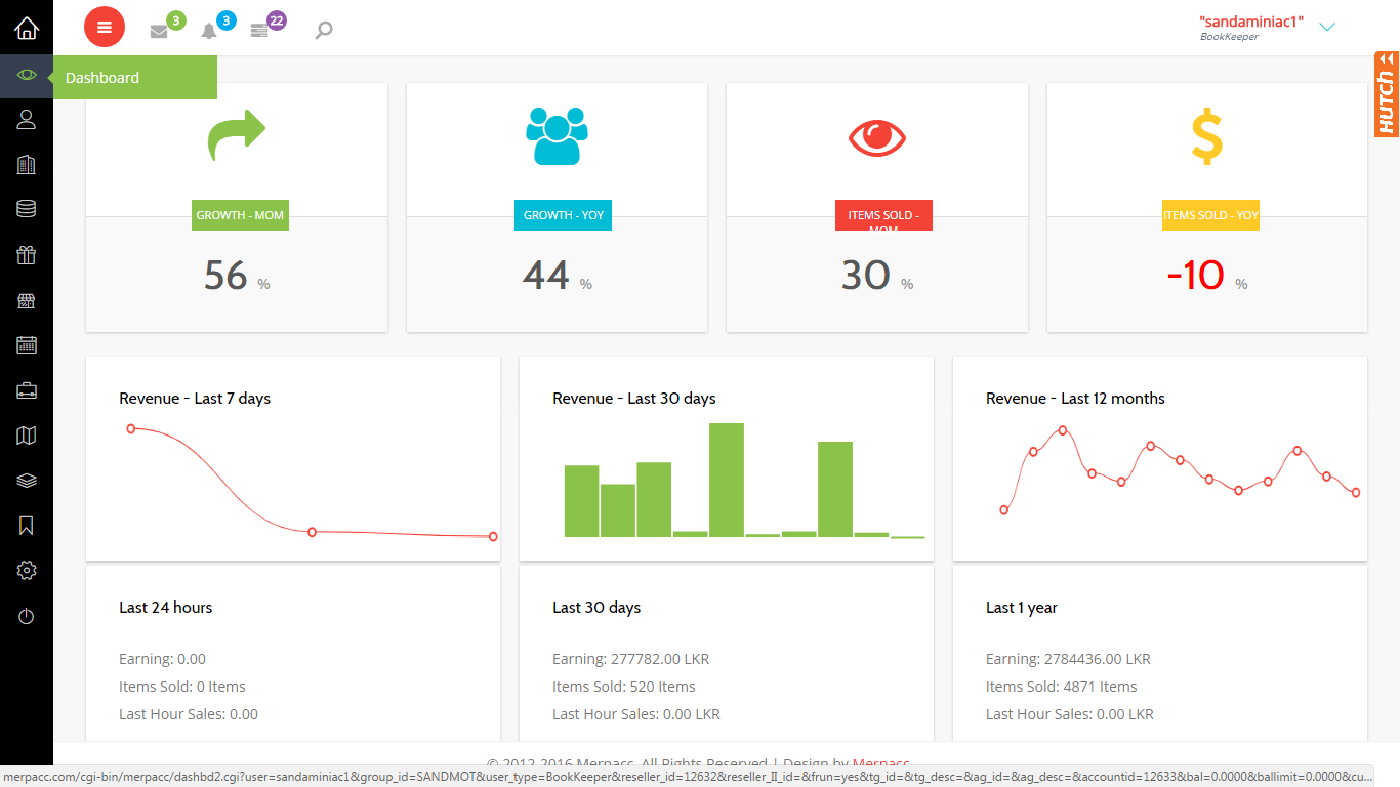Click the home icon in the sidebar
Image resolution: width=1400 pixels, height=787 pixels.
point(26,28)
